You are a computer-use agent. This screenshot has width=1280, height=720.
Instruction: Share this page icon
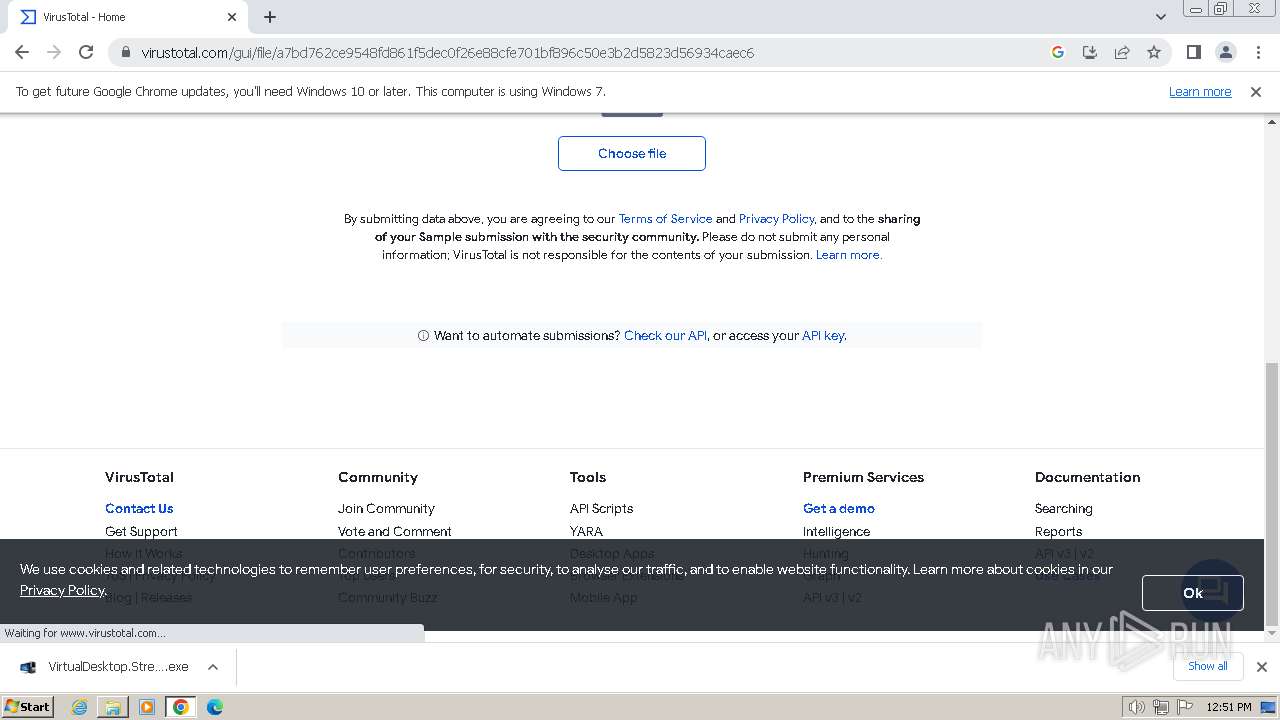1122,52
